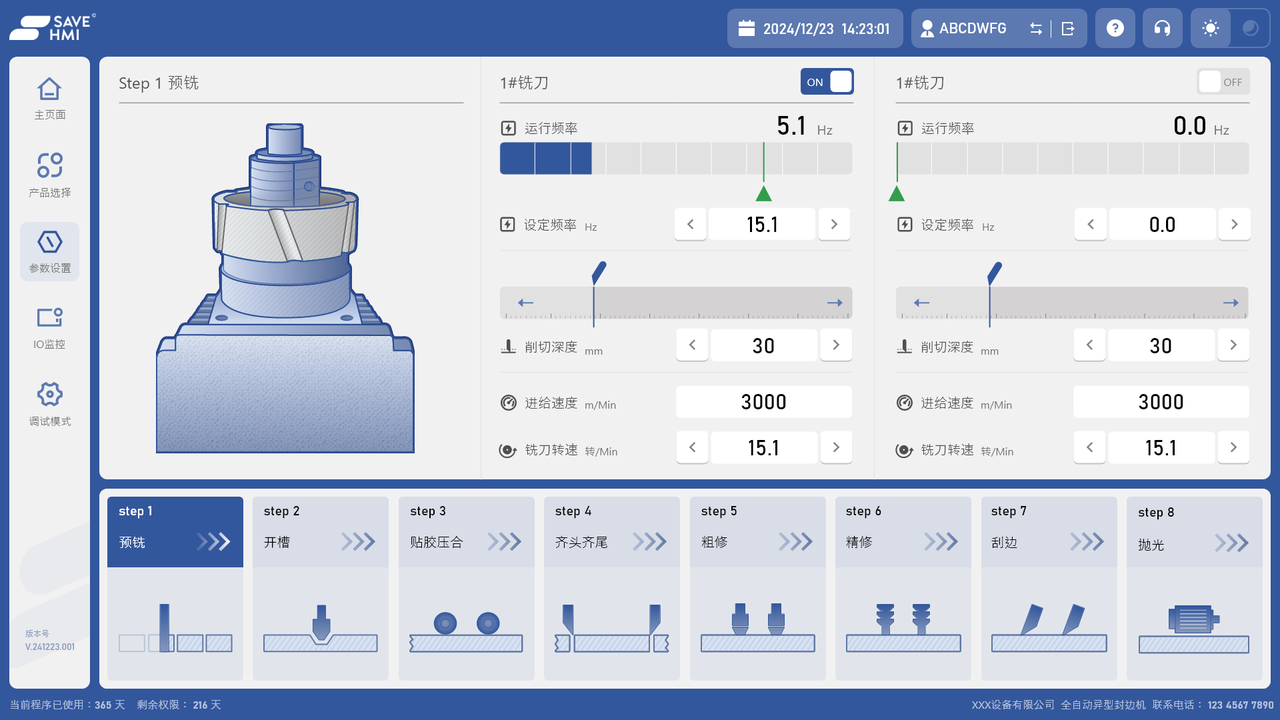Screen dimensions: 1280x720
Task: Switch to dark mode with the moon toggle
Action: (1248, 27)
